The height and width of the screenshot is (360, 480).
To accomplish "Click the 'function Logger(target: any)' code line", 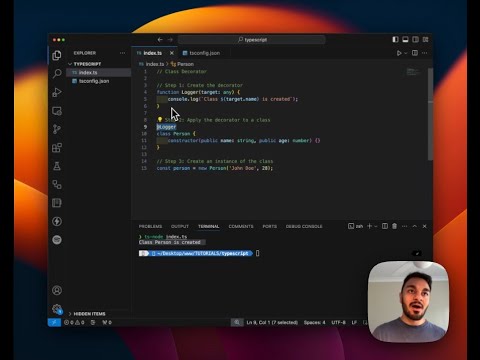I will [198, 92].
